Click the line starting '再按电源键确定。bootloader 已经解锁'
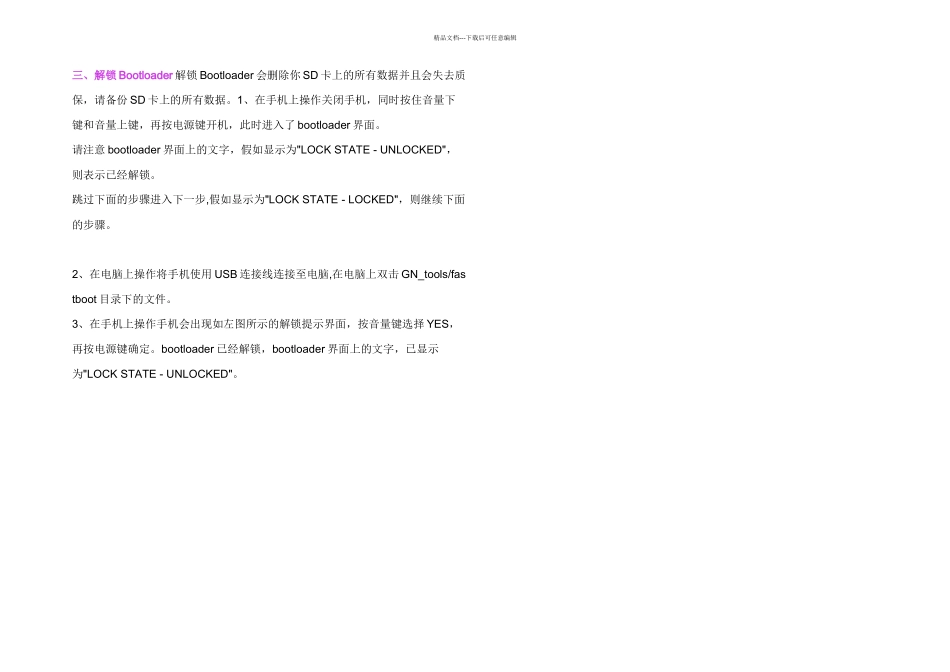 255,349
